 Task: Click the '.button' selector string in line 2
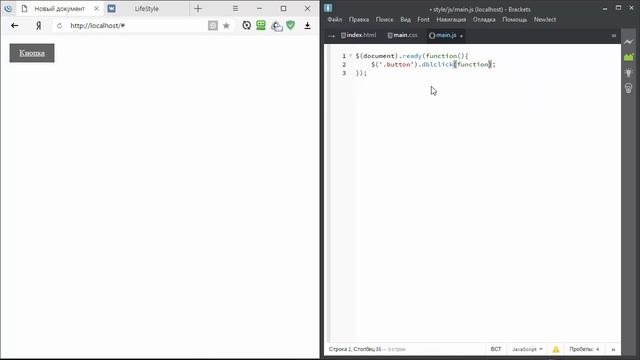click(396, 64)
